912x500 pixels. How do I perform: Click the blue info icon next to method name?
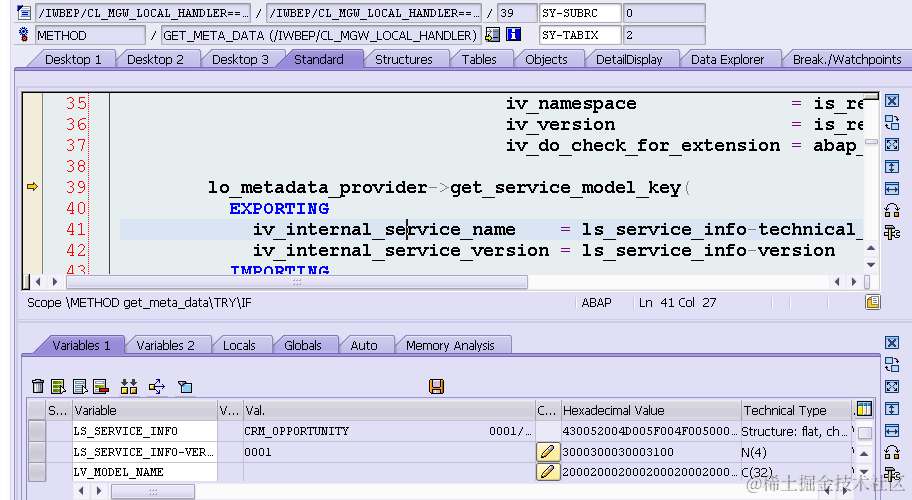coord(513,35)
